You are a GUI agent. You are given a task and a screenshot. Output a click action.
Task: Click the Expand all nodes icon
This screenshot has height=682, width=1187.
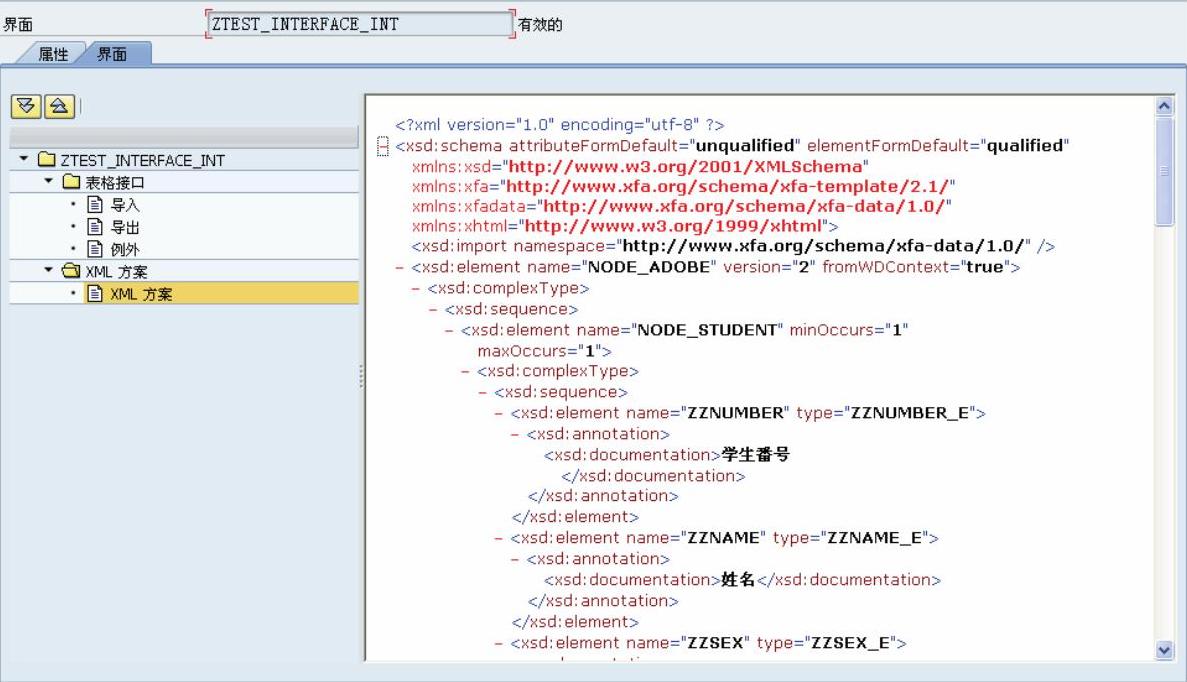pyautogui.click(x=26, y=106)
